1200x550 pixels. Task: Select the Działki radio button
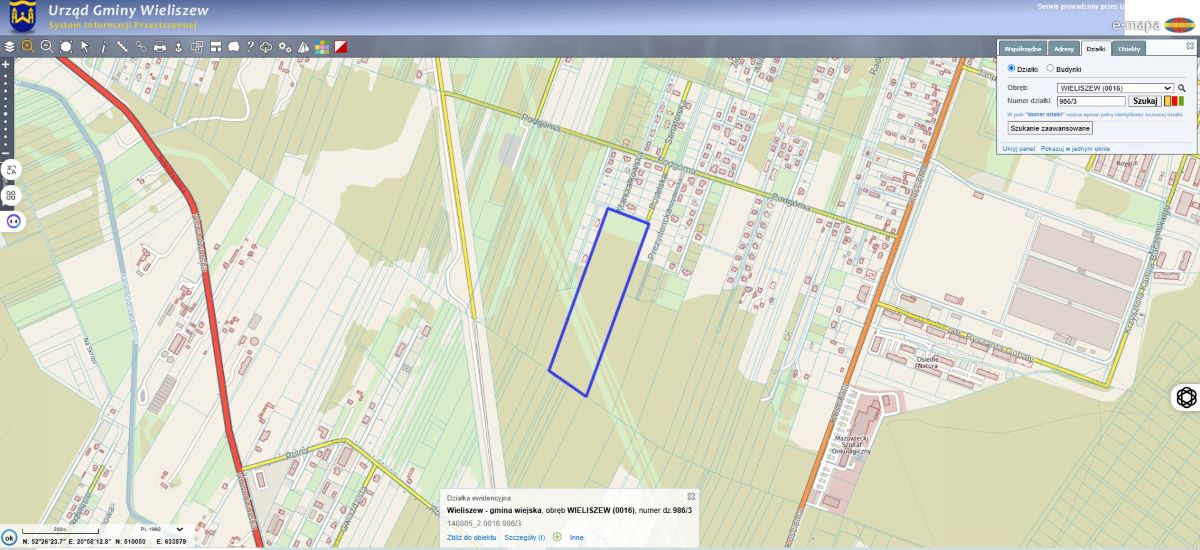pos(1010,69)
